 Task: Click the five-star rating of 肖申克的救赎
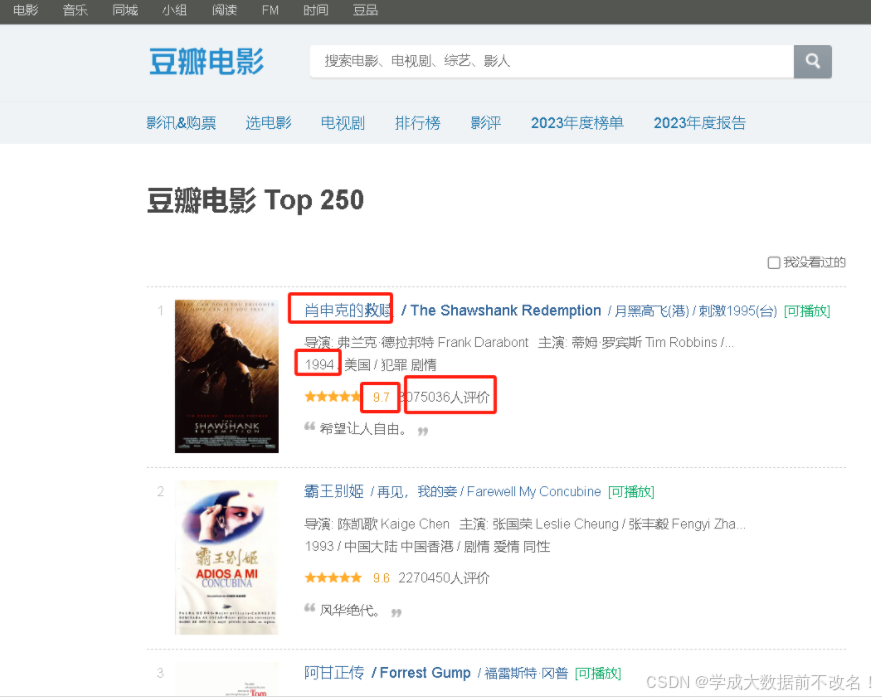click(x=332, y=397)
